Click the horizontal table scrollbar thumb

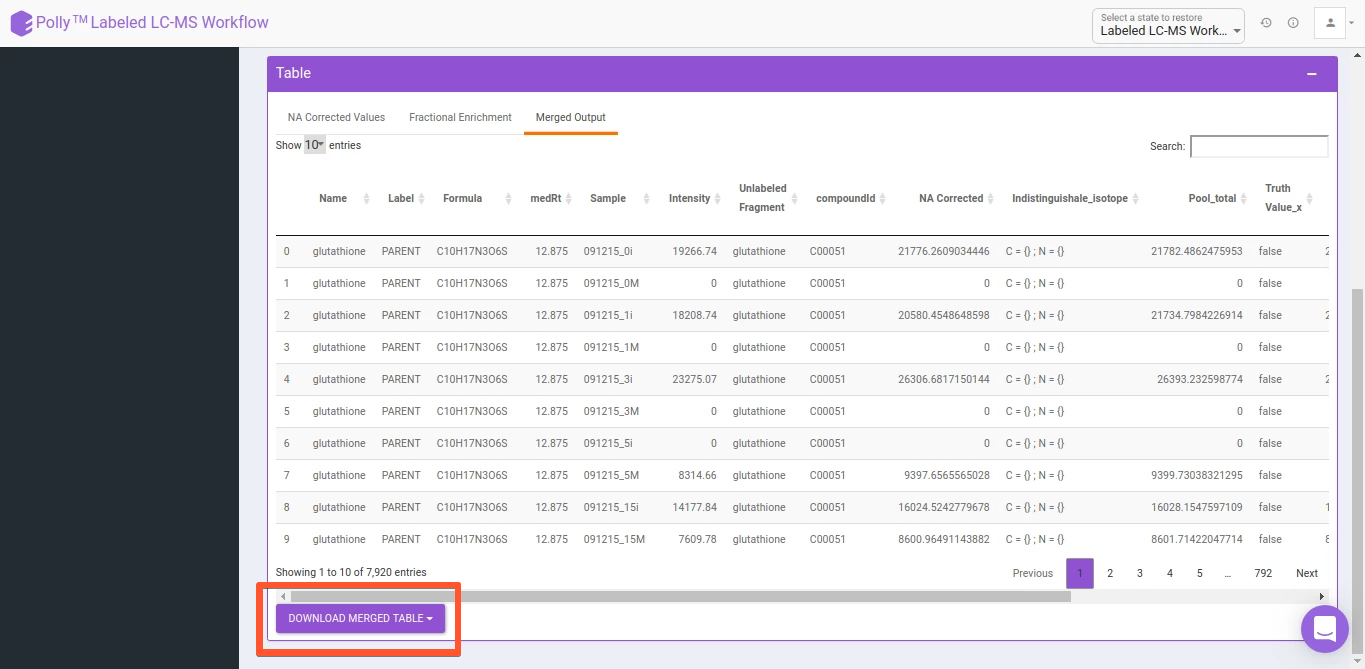pos(680,597)
